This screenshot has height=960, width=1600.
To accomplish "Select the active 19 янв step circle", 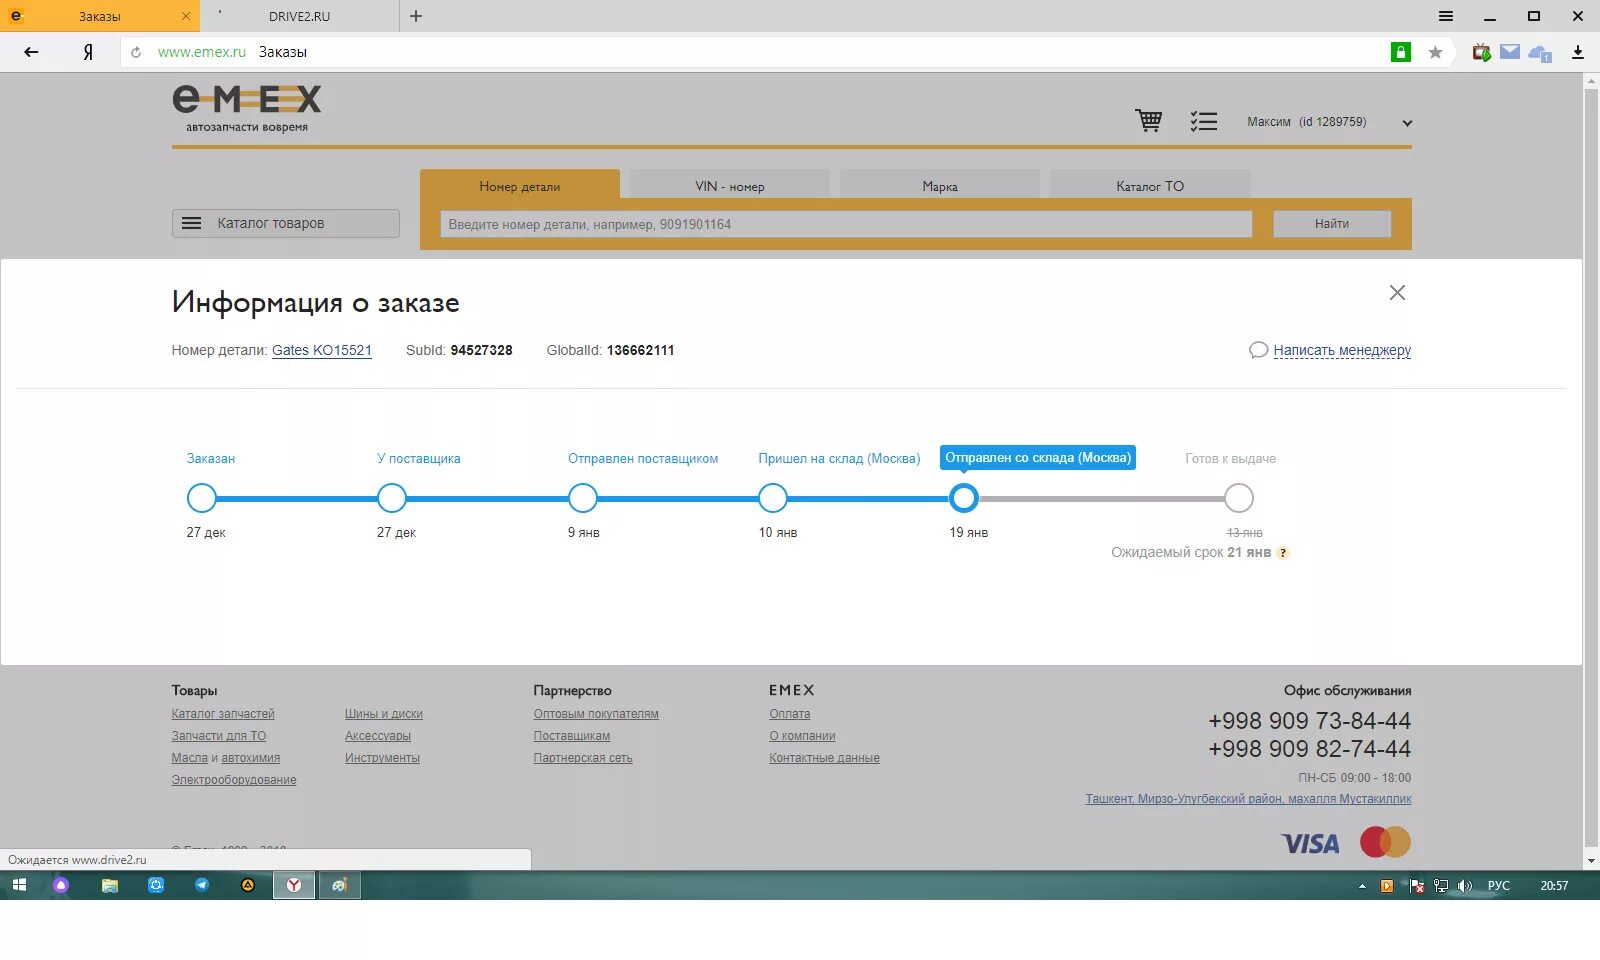I will [964, 498].
